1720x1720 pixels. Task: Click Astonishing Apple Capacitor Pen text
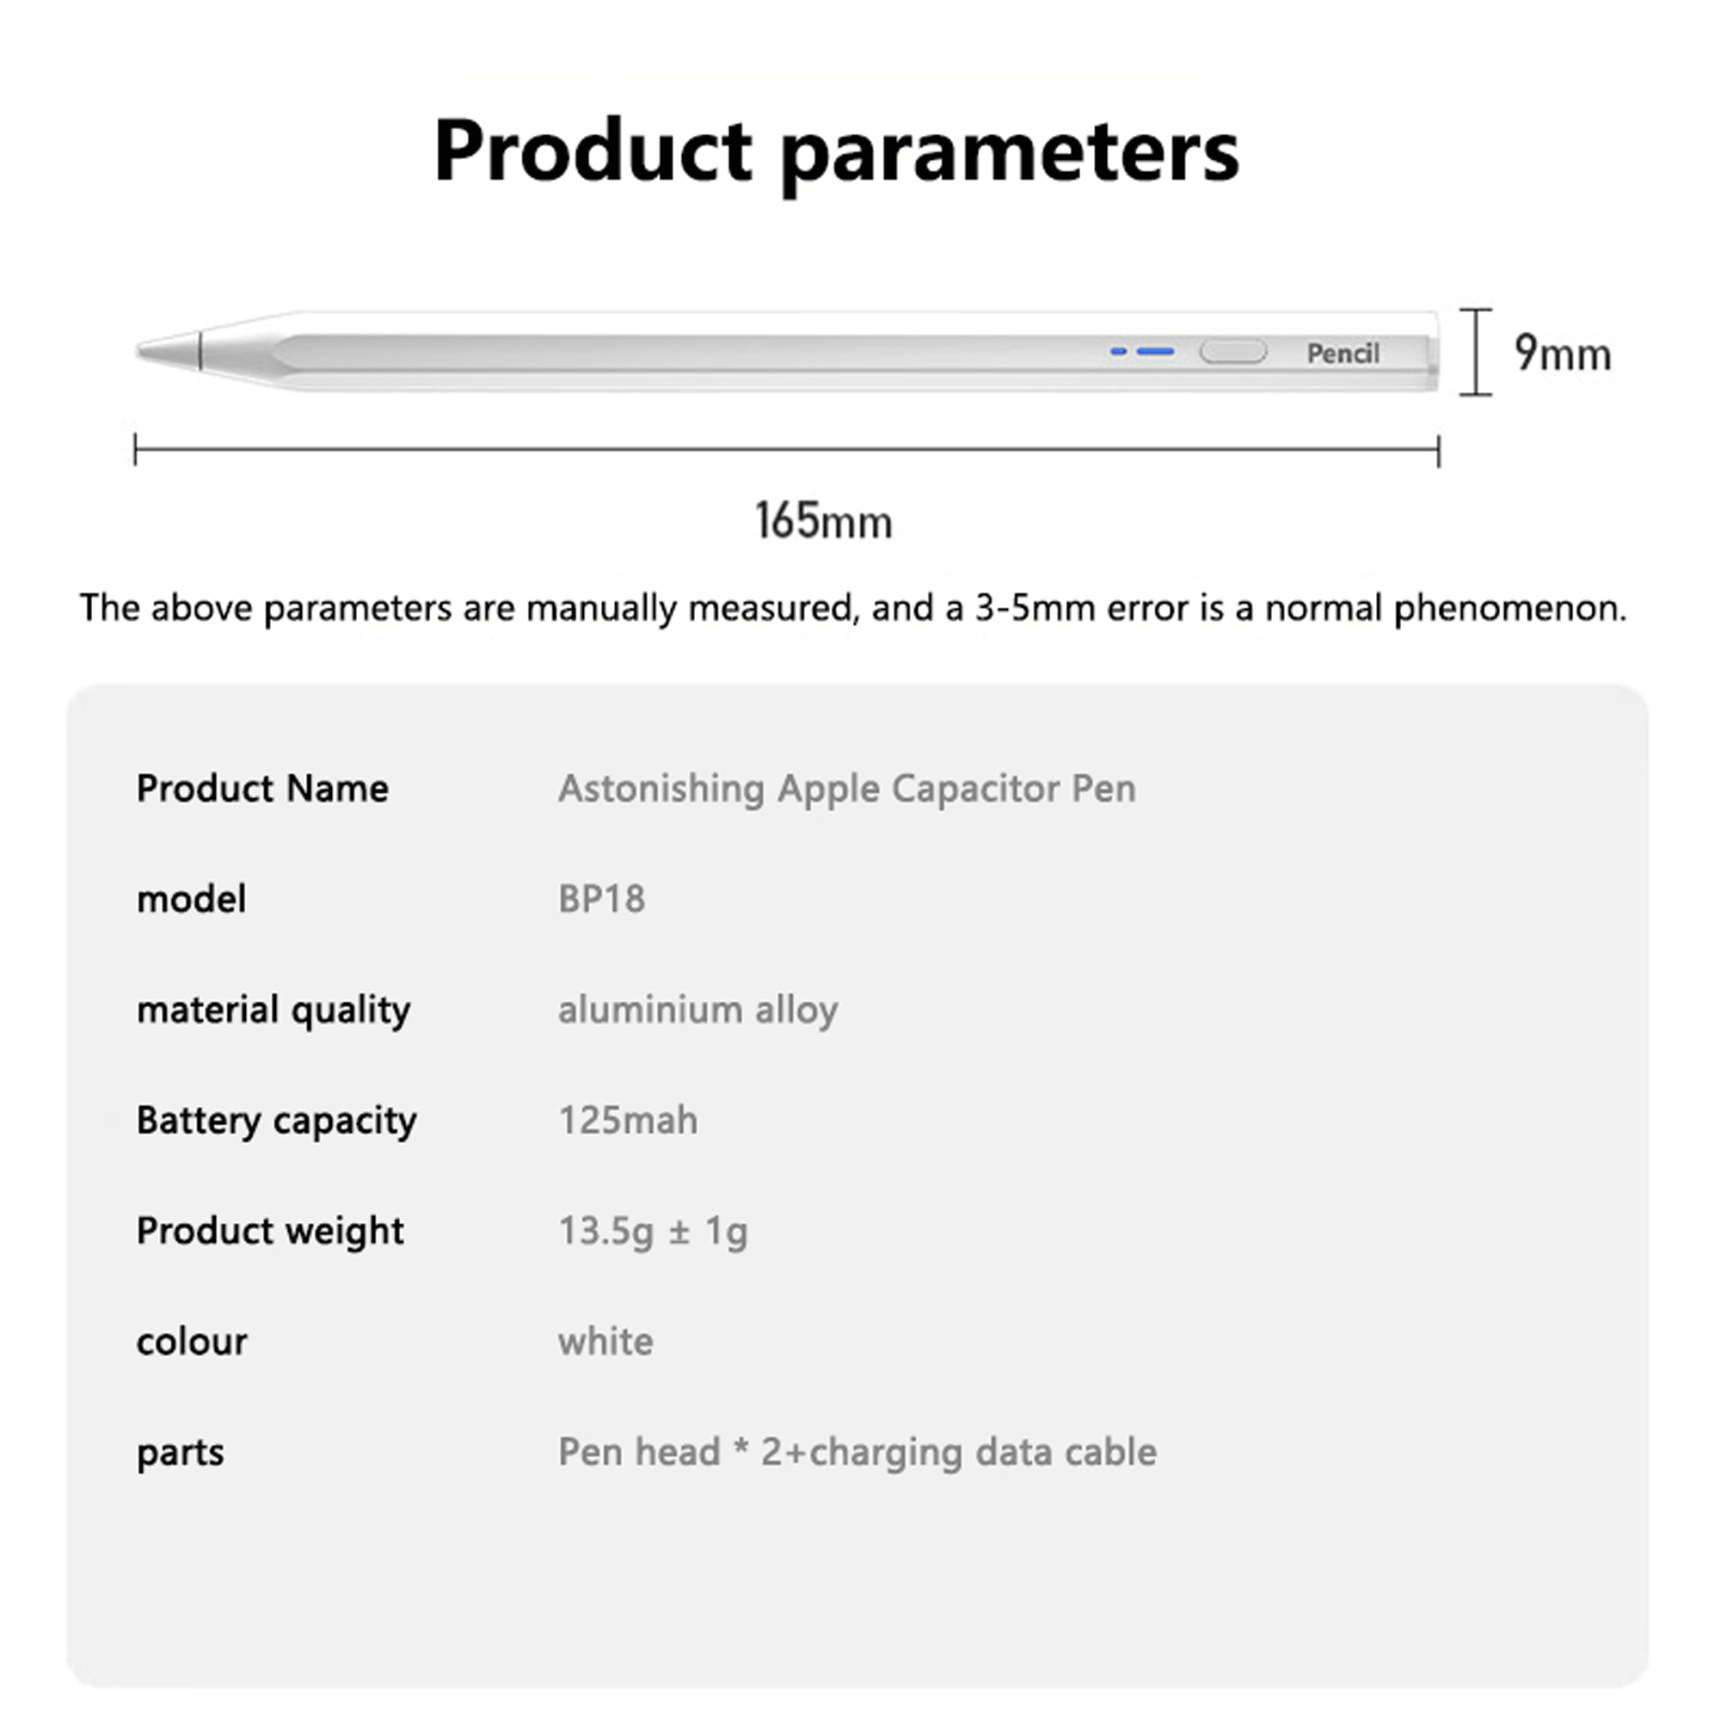pos(847,789)
